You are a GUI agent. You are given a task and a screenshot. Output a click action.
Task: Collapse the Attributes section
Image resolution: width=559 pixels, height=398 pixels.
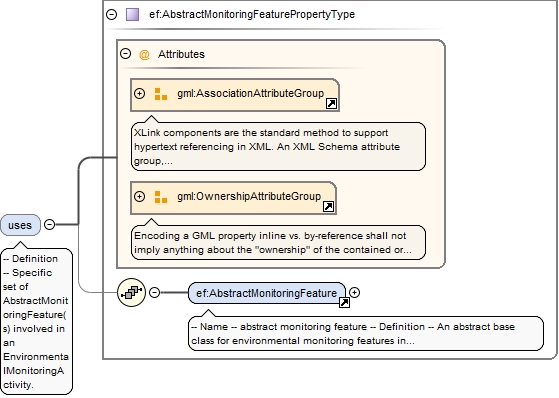click(125, 54)
